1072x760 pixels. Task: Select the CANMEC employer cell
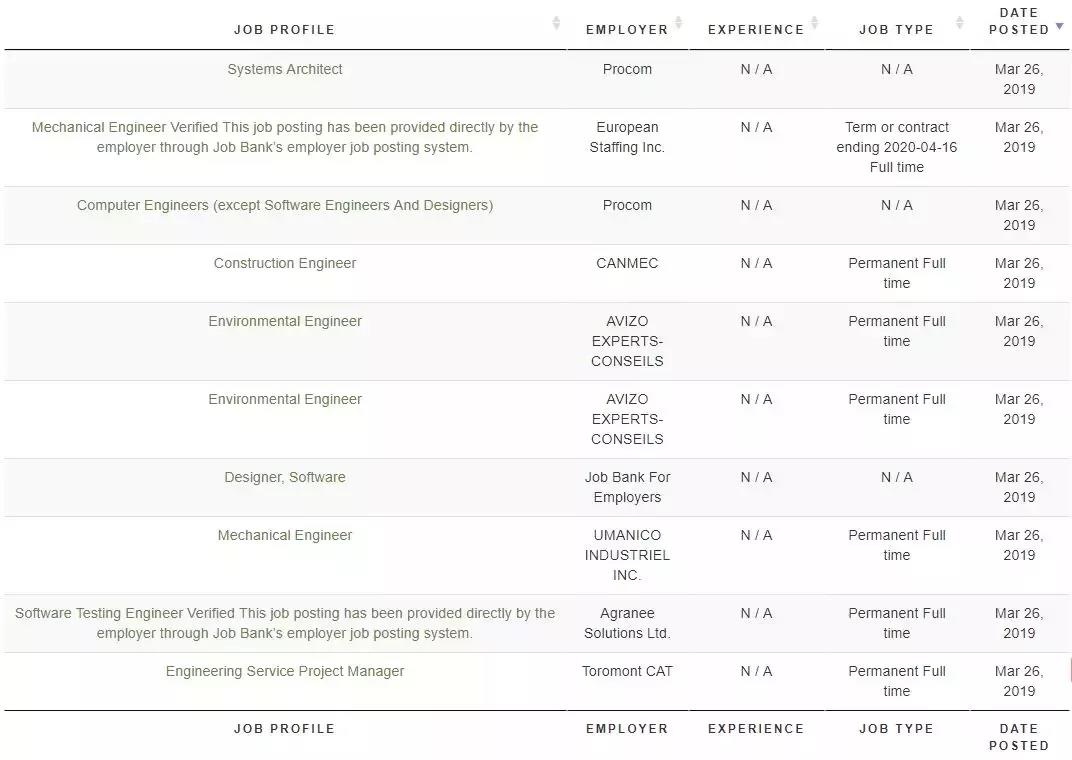click(627, 263)
